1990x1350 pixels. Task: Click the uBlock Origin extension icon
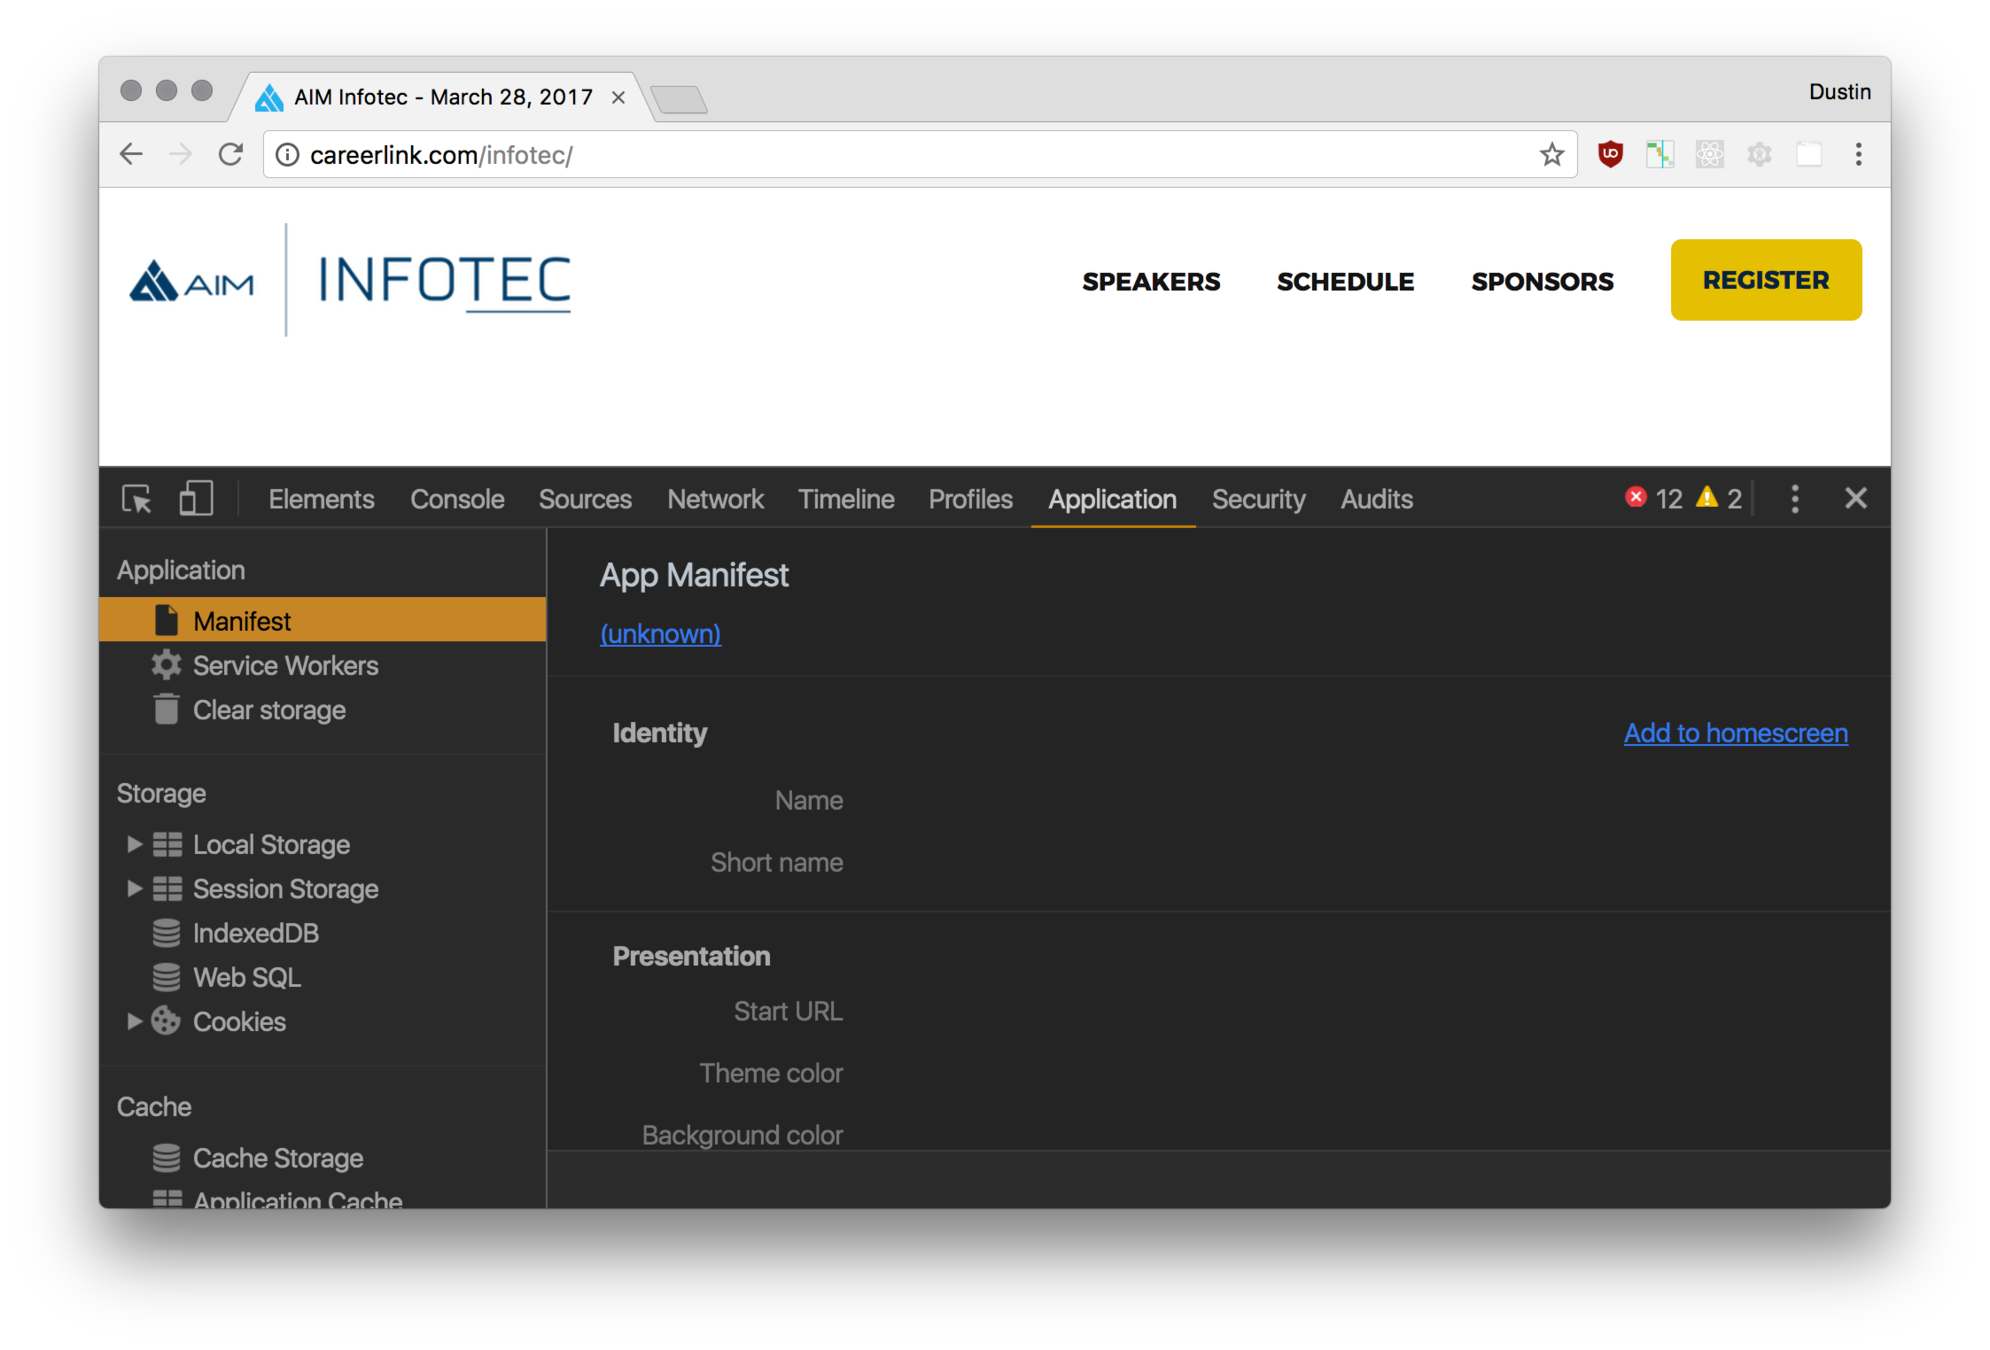point(1610,154)
